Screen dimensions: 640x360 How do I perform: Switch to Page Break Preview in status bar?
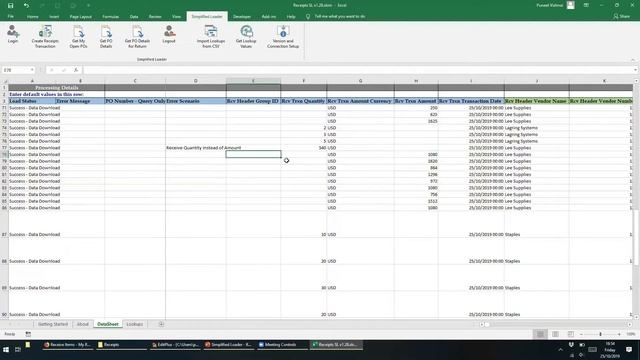click(x=571, y=334)
